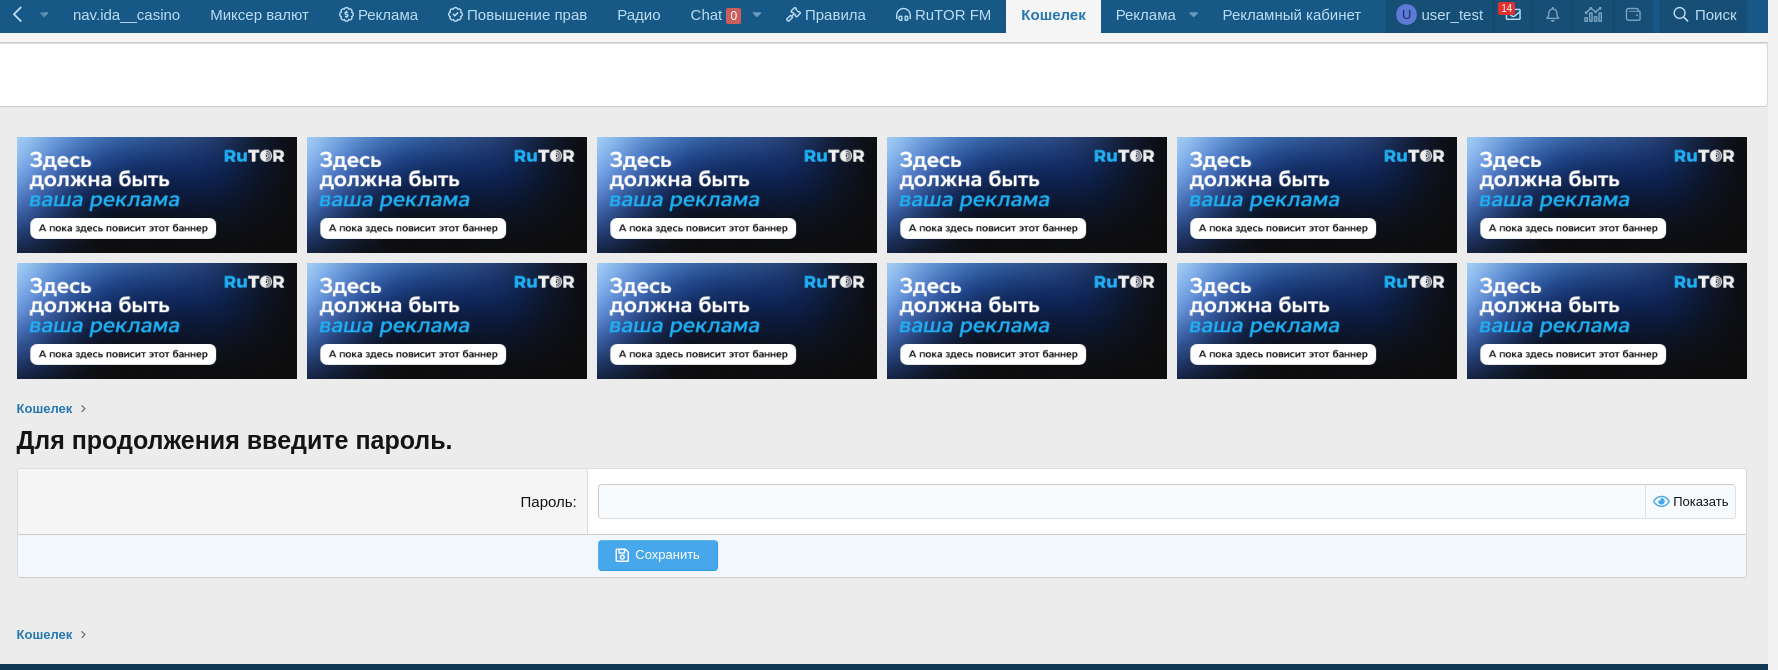The height and width of the screenshot is (670, 1778).
Task: Click the notifications bell icon
Action: pyautogui.click(x=1552, y=15)
